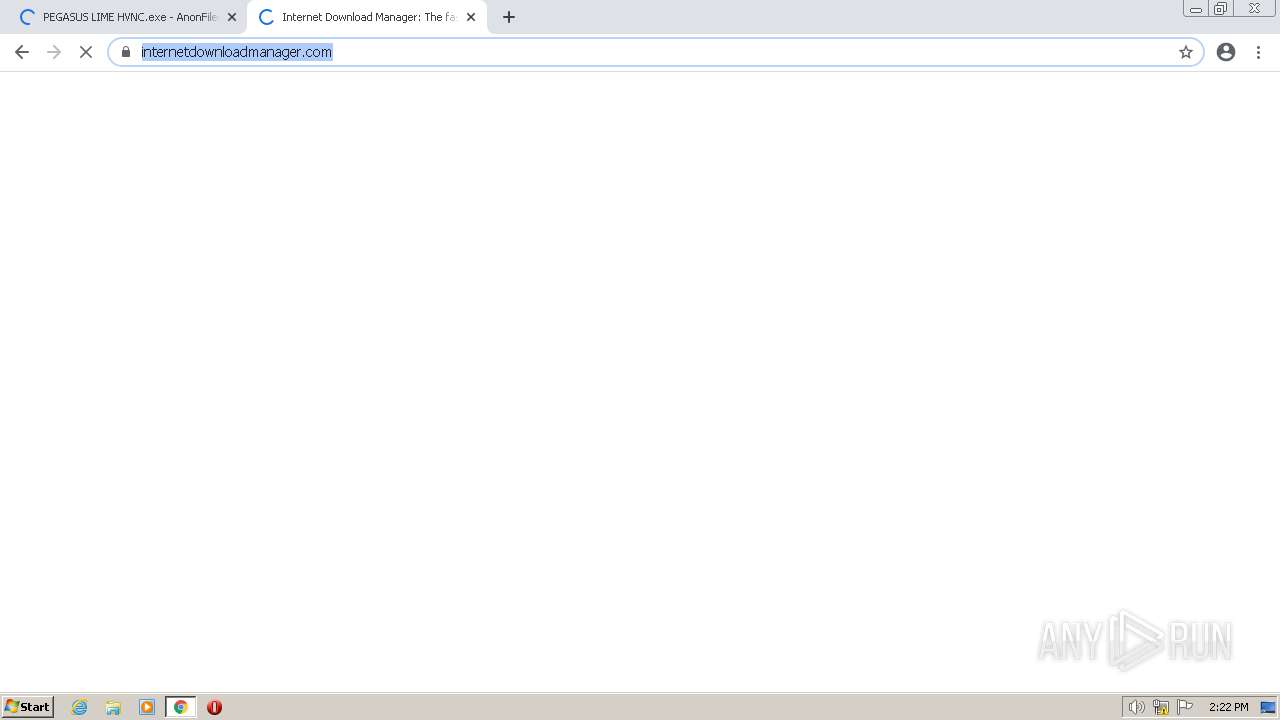The height and width of the screenshot is (720, 1280).
Task: Click the show desktop tray icon
Action: pos(1268,707)
